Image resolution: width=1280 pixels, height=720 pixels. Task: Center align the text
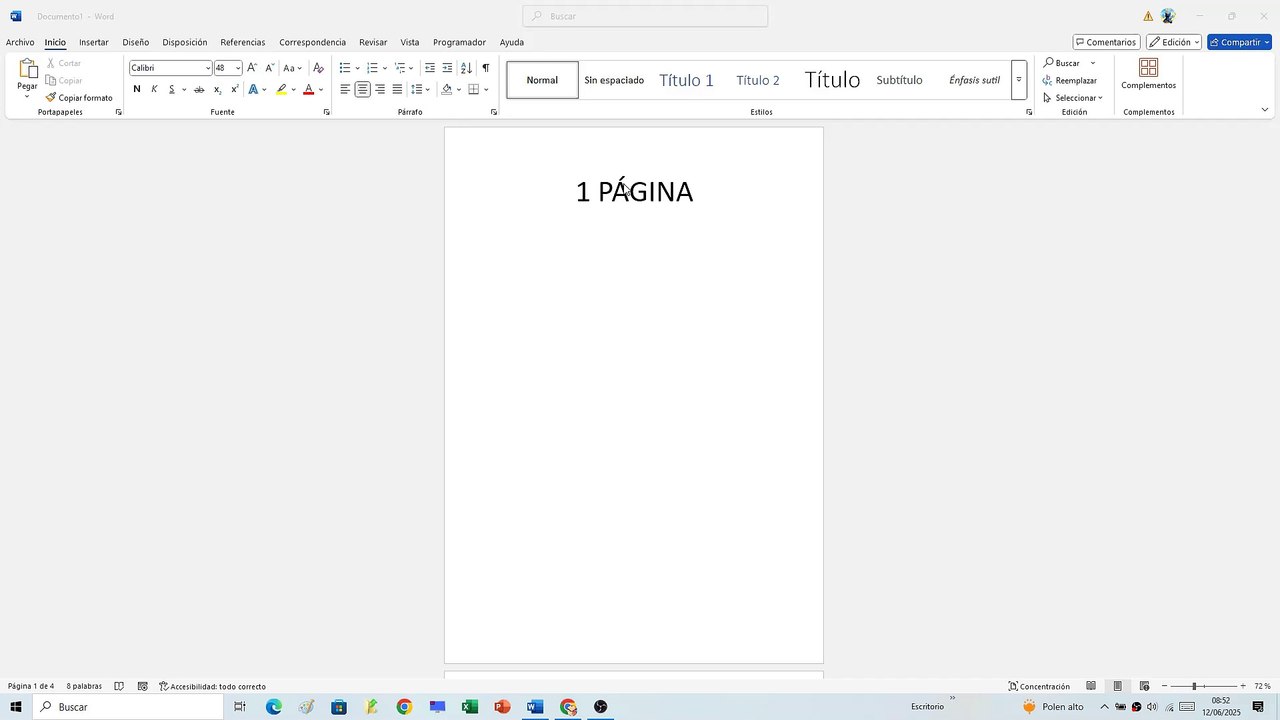(x=362, y=90)
